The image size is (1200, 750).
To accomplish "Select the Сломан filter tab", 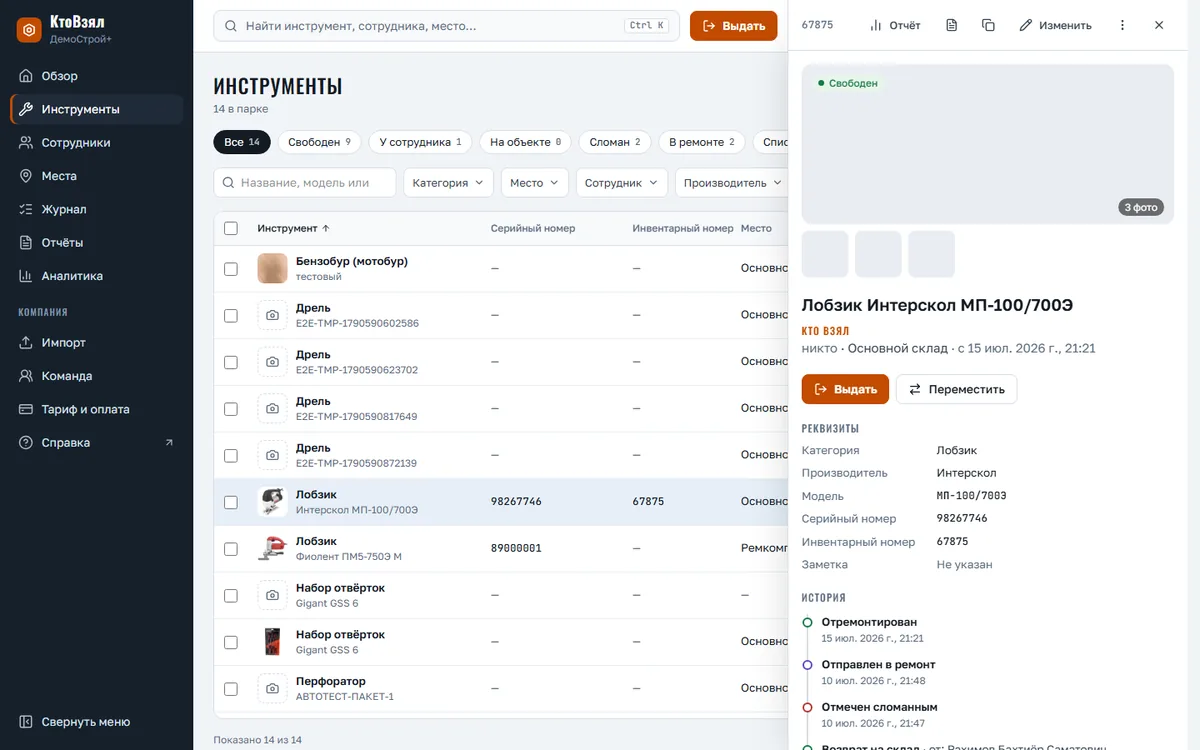I will pyautogui.click(x=615, y=142).
